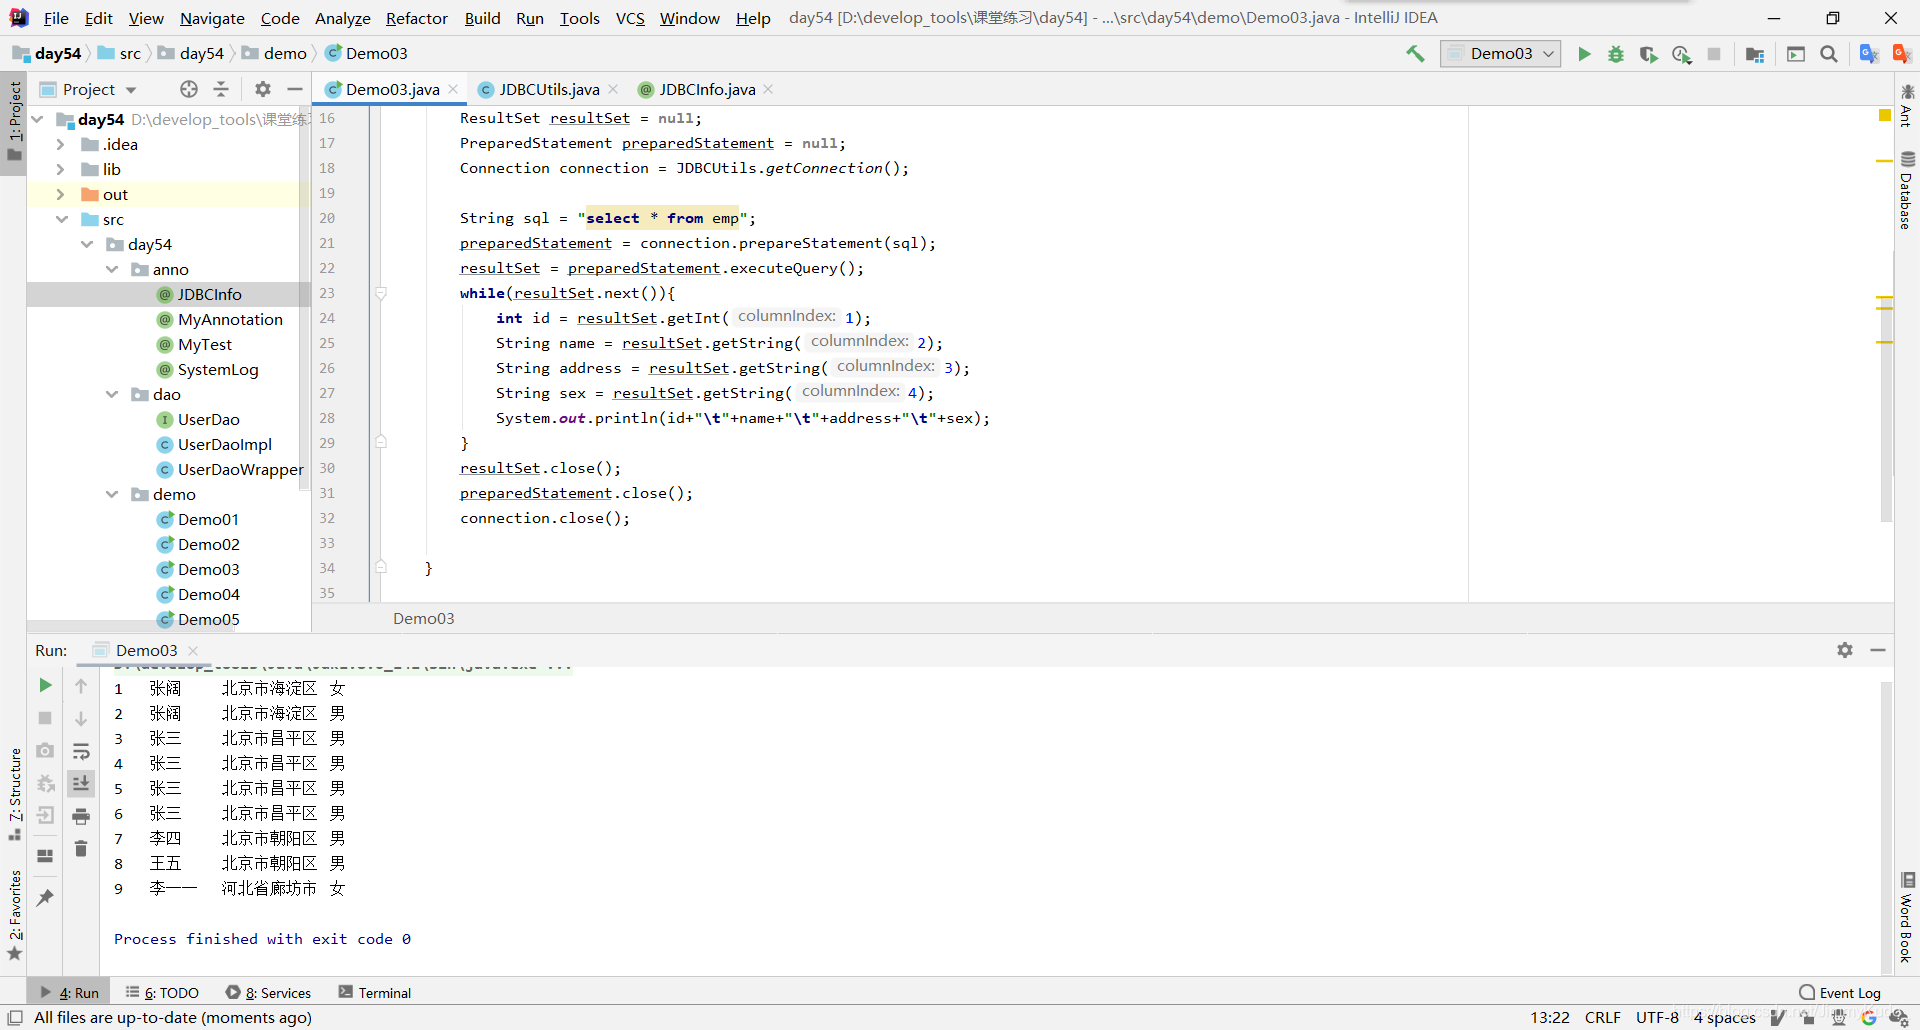Viewport: 1920px width, 1030px height.
Task: Open Run panel settings gear
Action: [x=1845, y=650]
